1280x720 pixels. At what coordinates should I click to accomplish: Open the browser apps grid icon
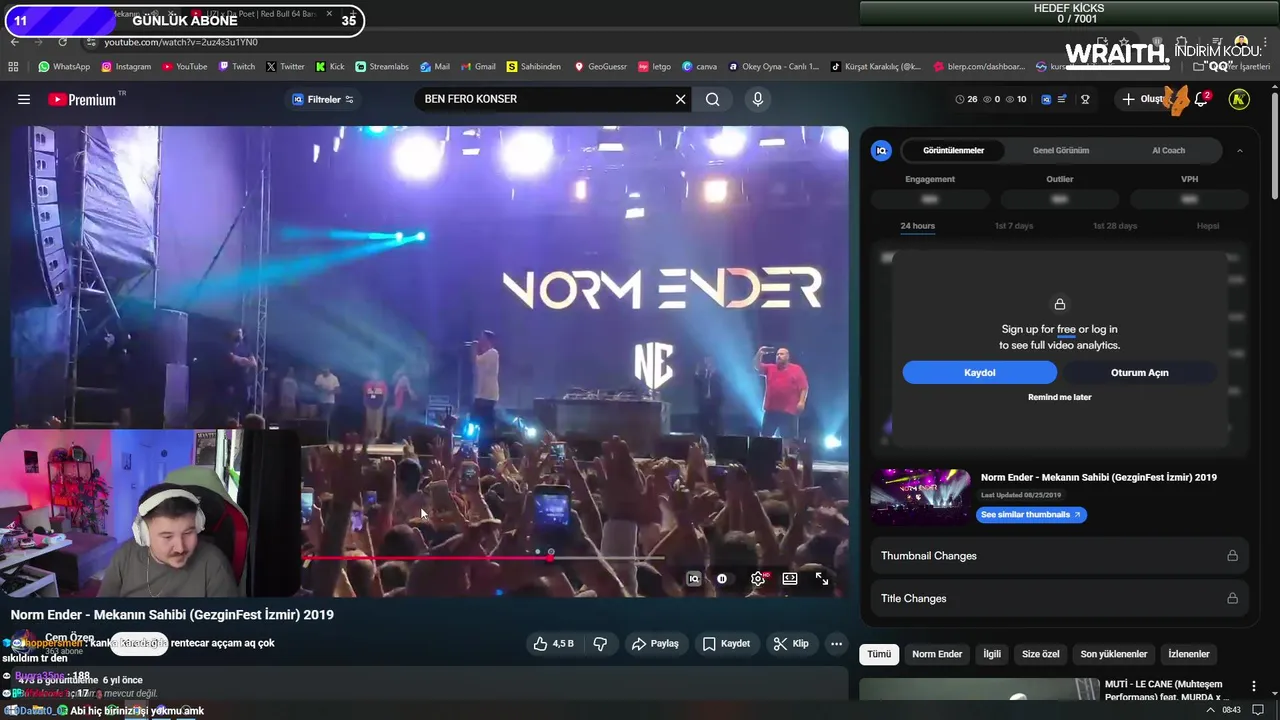coord(13,67)
